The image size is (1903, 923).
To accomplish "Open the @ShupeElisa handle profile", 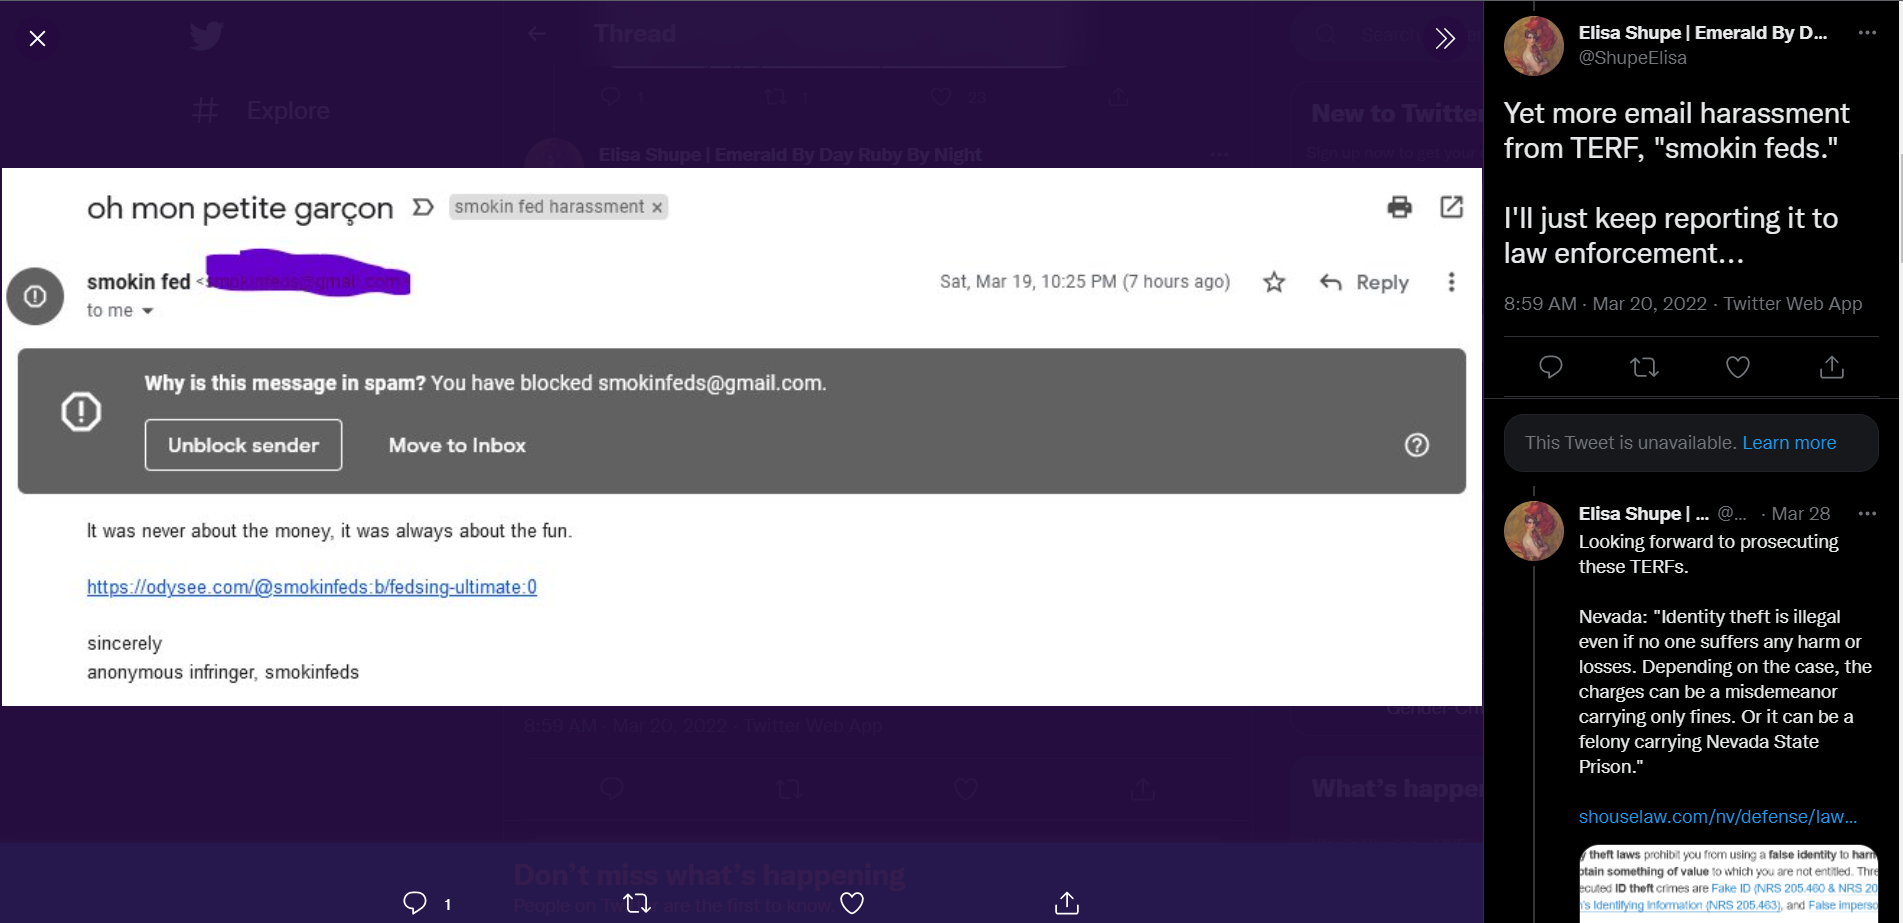I will coord(1632,58).
